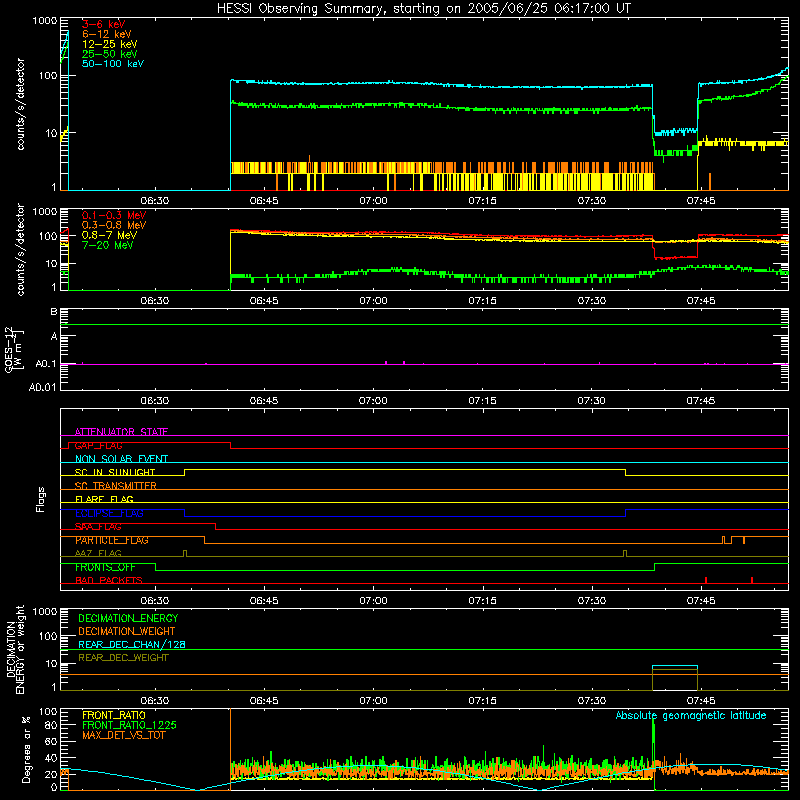This screenshot has width=800, height=800.
Task: Click the Absolute geomagnetic latitude label
Action: [691, 715]
